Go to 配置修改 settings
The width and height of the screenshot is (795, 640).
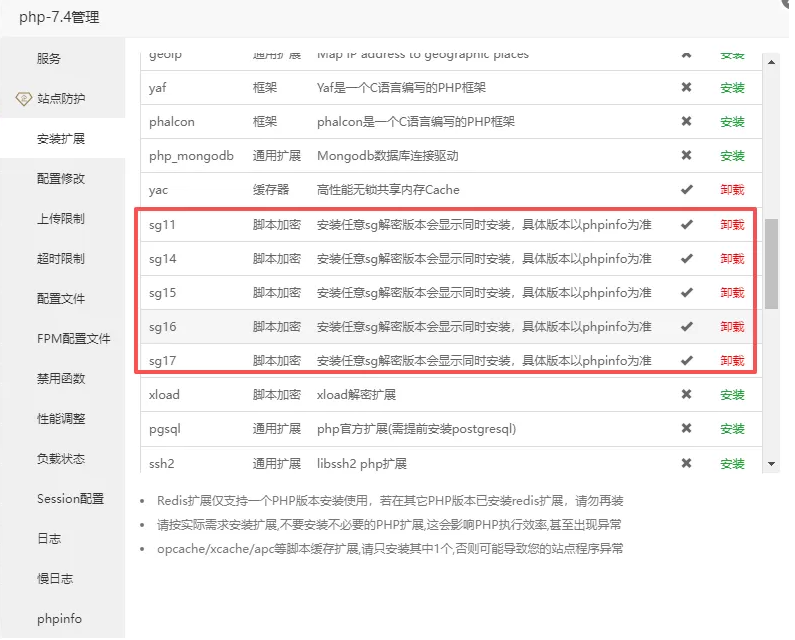click(x=61, y=179)
